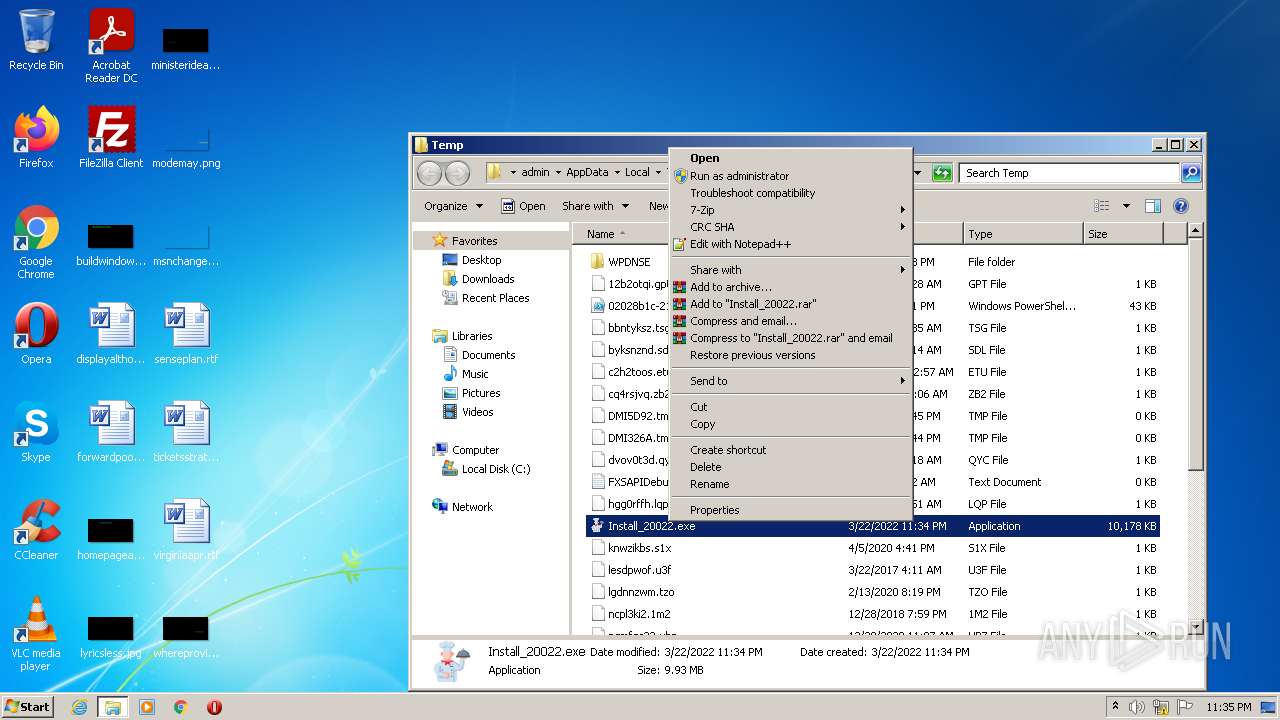Click Search Temp input field
Screen dimensions: 1280x720
pos(1069,173)
